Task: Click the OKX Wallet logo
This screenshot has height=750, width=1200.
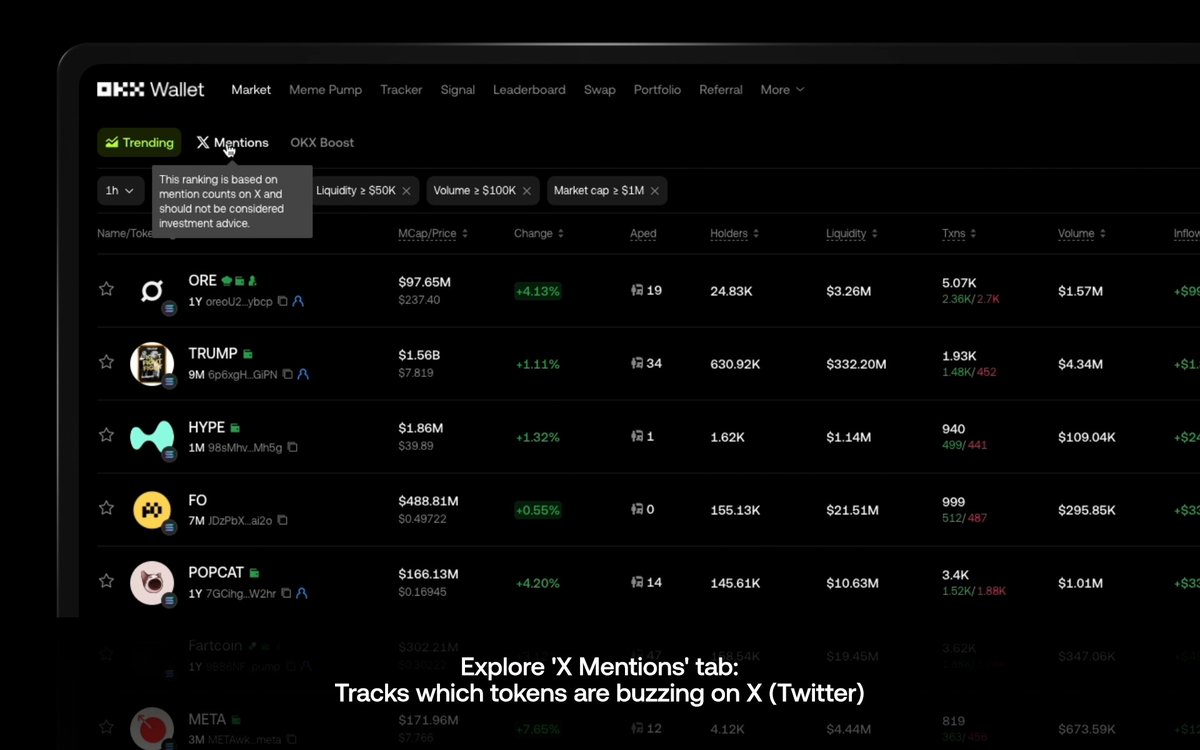Action: coord(150,89)
